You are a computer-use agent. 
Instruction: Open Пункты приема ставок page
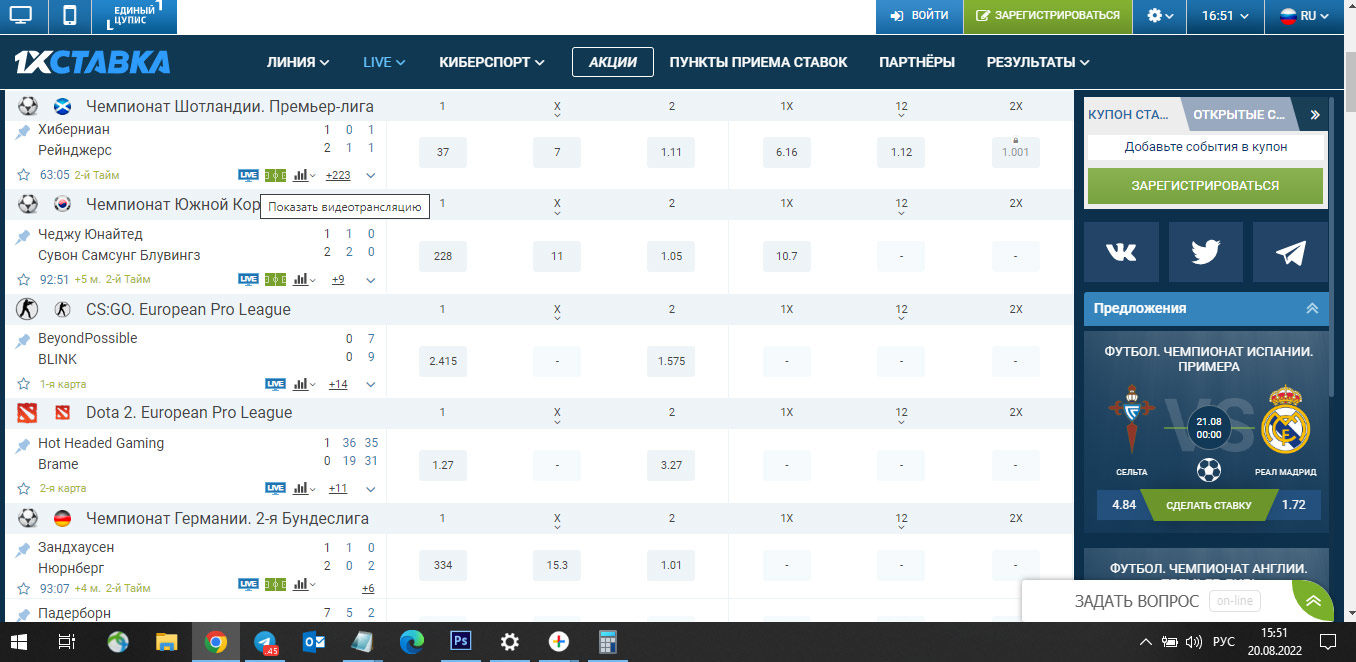coord(758,62)
